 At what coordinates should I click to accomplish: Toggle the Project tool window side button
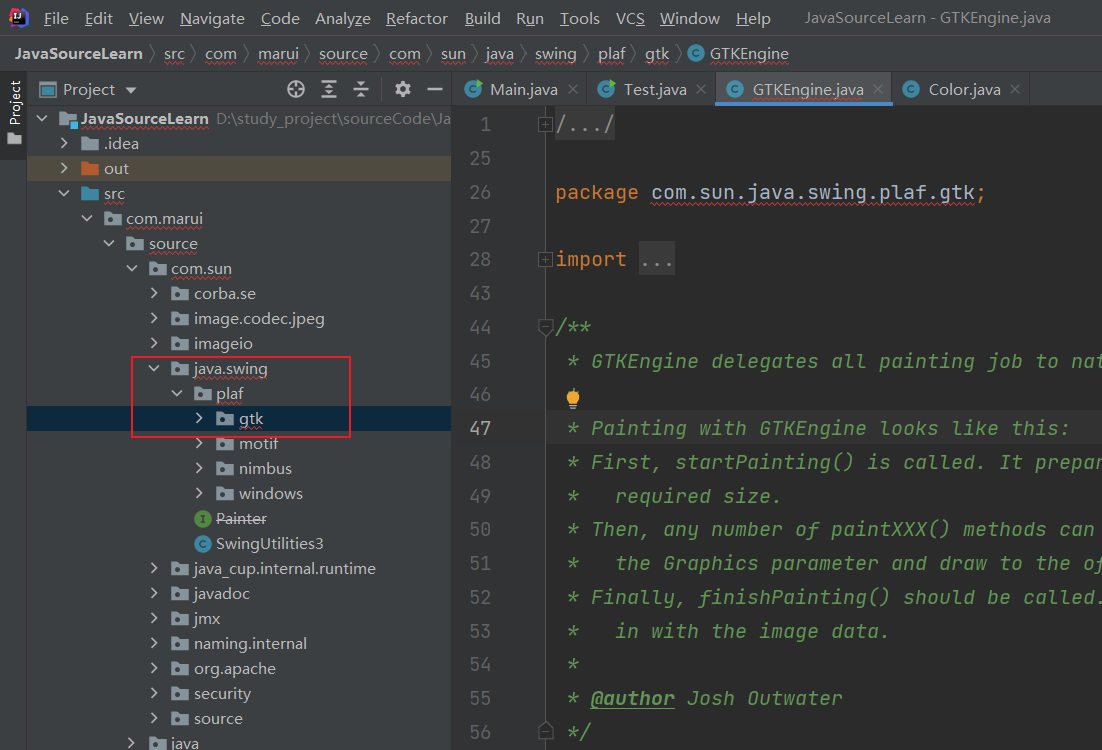pyautogui.click(x=14, y=110)
